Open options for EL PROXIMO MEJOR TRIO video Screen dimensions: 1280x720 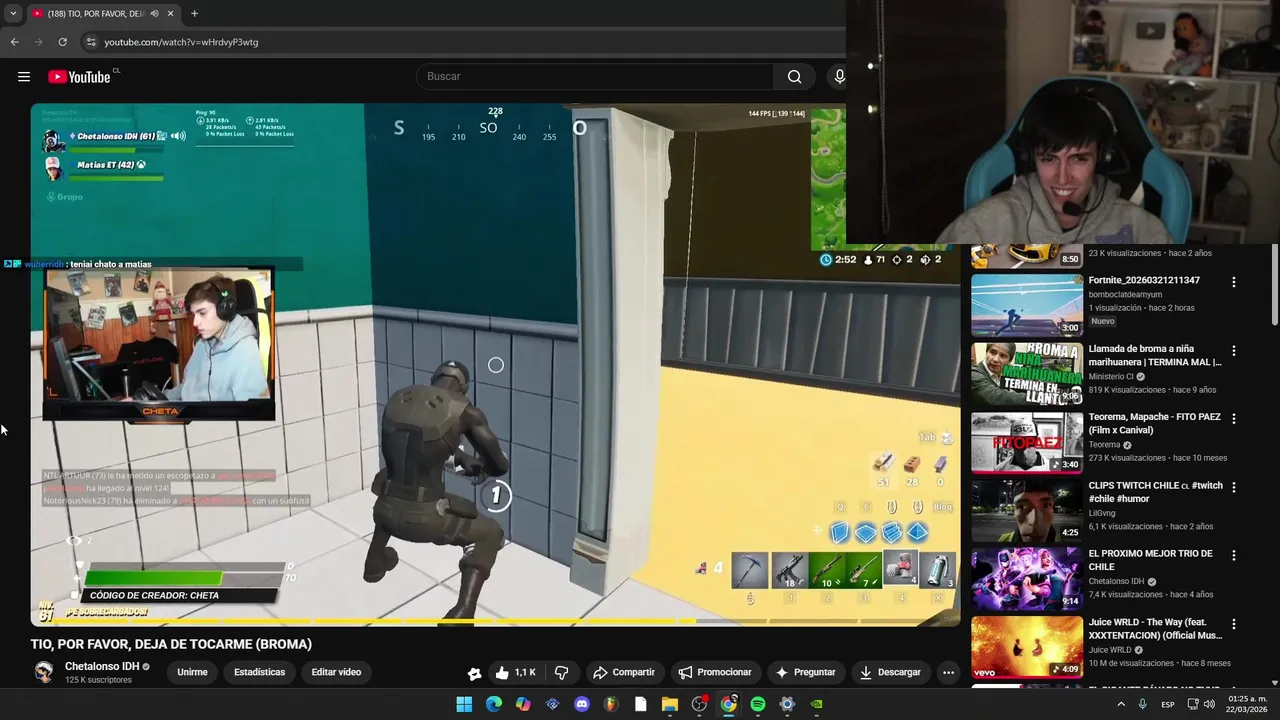click(x=1233, y=555)
